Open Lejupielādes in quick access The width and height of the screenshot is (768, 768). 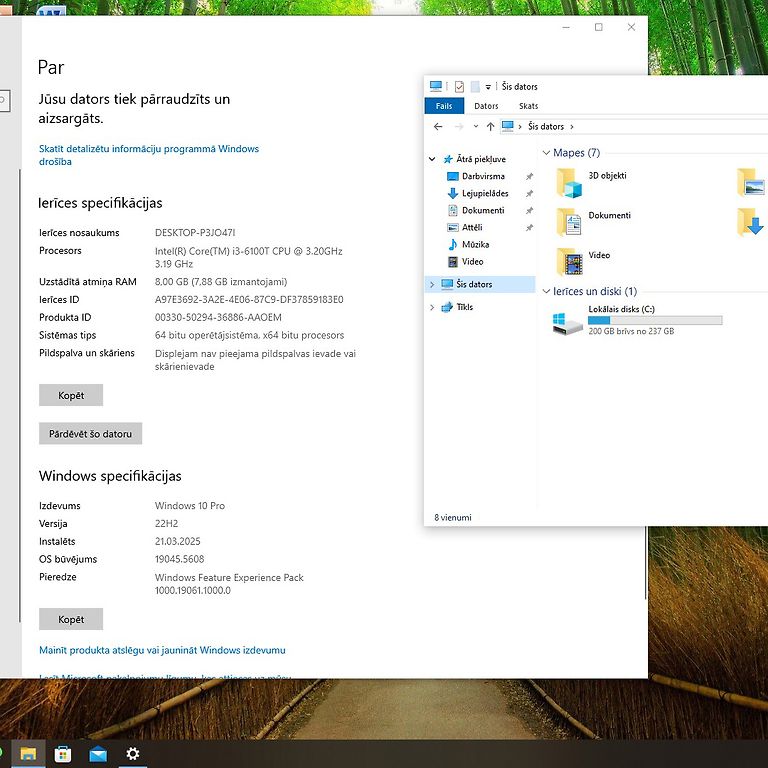pyautogui.click(x=485, y=193)
